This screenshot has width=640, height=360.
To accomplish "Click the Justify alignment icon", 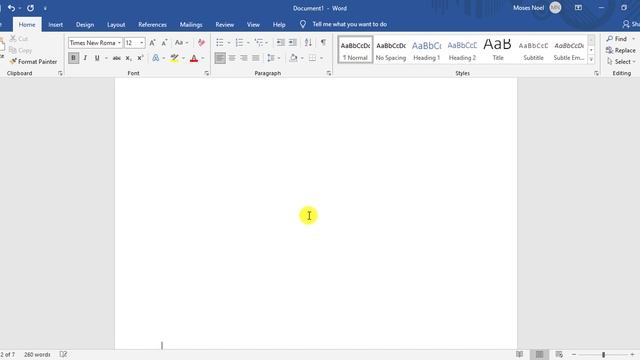I will (x=256, y=58).
